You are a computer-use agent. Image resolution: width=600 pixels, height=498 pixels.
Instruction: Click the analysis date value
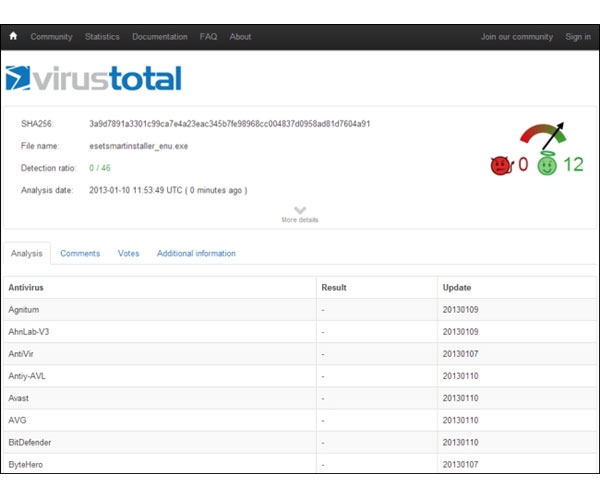[x=168, y=190]
